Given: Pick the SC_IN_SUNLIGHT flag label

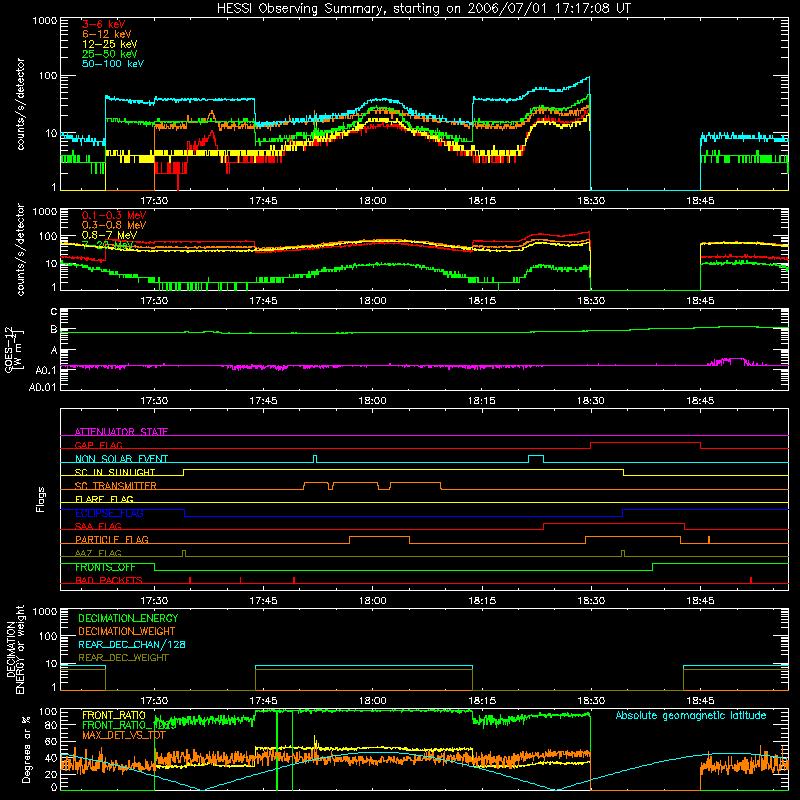Looking at the screenshot, I should pyautogui.click(x=115, y=472).
